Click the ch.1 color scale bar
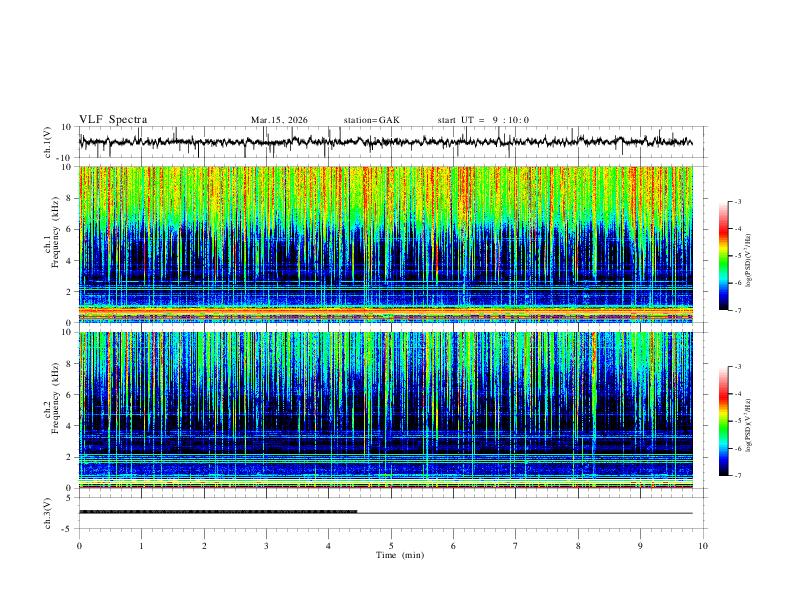Screen dimensions: 792x612 [724, 256]
